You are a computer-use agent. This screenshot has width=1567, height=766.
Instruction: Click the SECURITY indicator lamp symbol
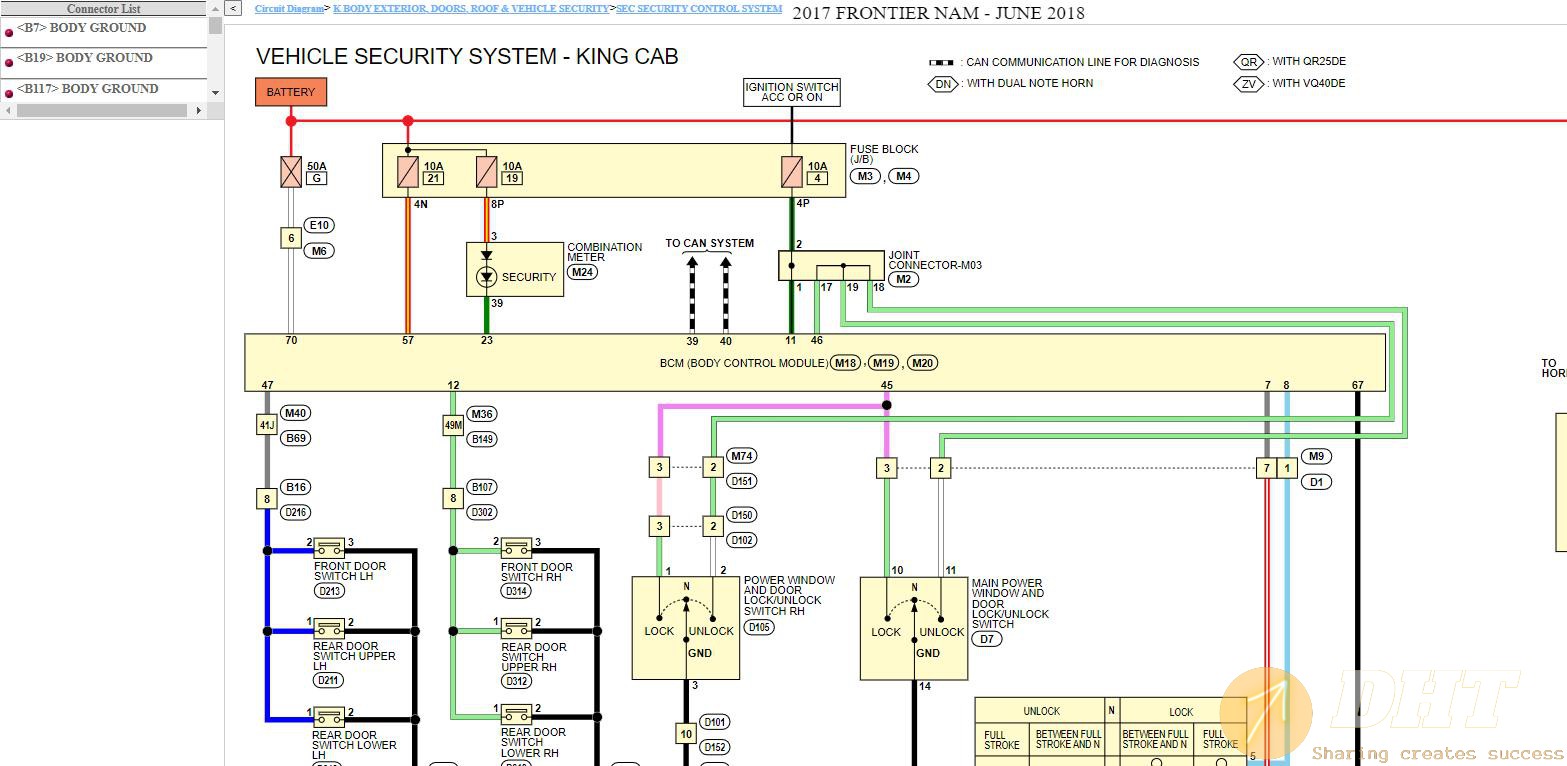pos(487,276)
